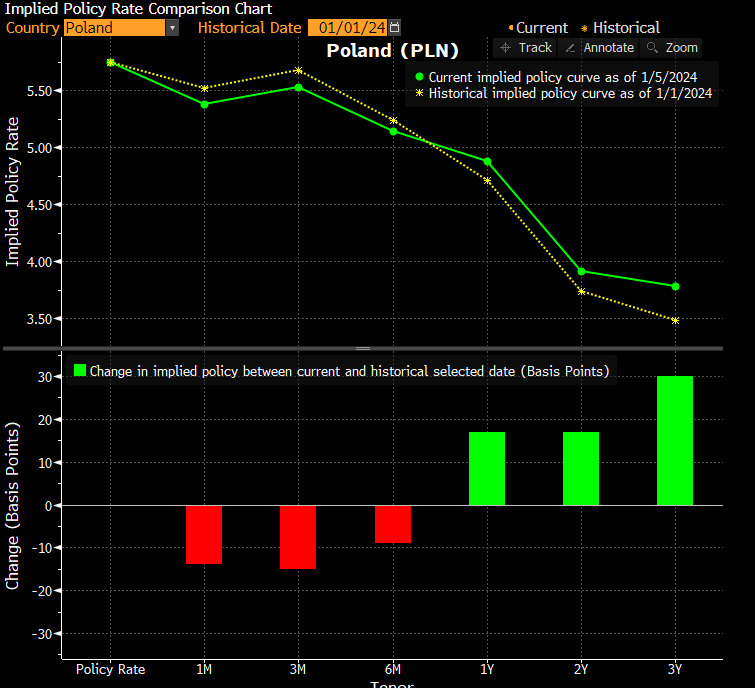755x688 pixels.
Task: Click the 5.50 y-axis value
Action: pyautogui.click(x=39, y=91)
